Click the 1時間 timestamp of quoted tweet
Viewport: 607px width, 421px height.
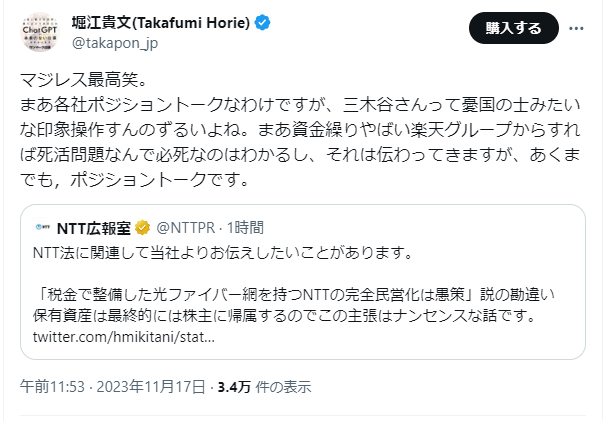(x=245, y=228)
